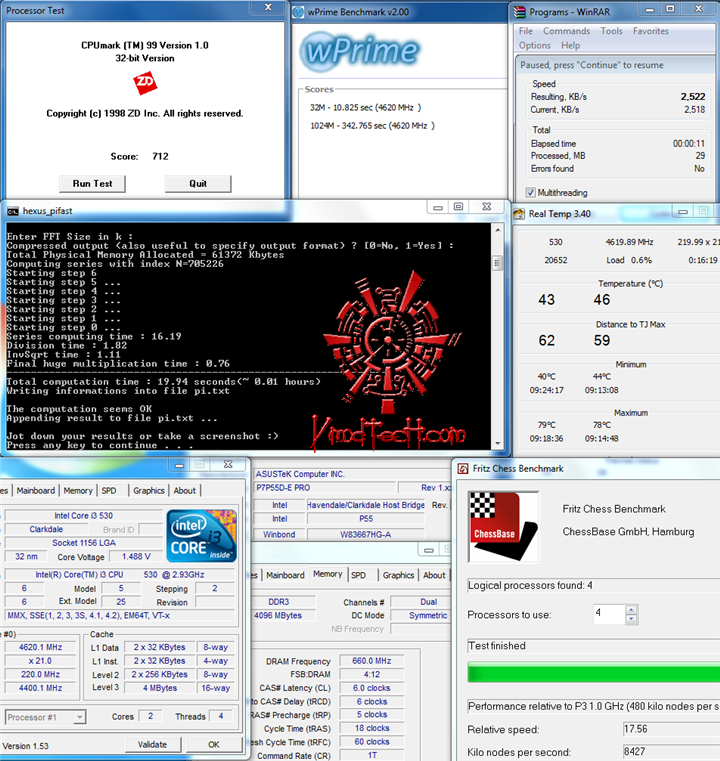Click the DRAM Frequency 660.0 MHz value
Screen dimensions: 720x761
tap(372, 661)
